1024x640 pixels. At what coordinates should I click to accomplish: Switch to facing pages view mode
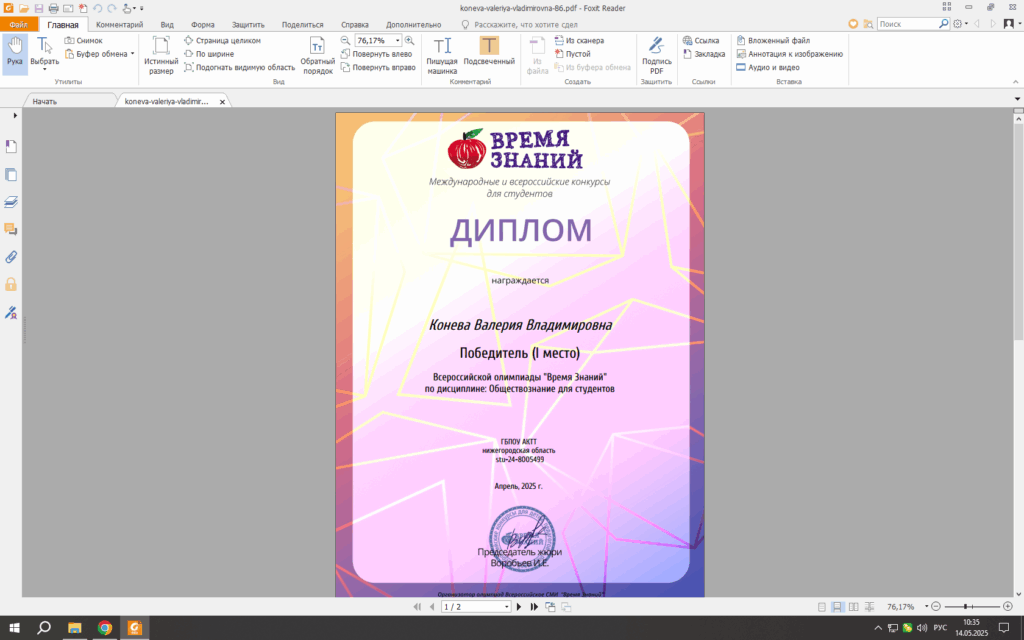click(x=854, y=607)
